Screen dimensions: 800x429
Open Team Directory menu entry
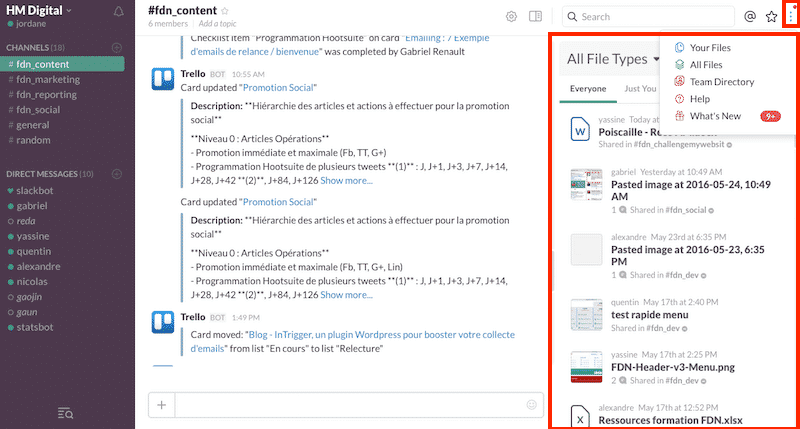[x=721, y=82]
